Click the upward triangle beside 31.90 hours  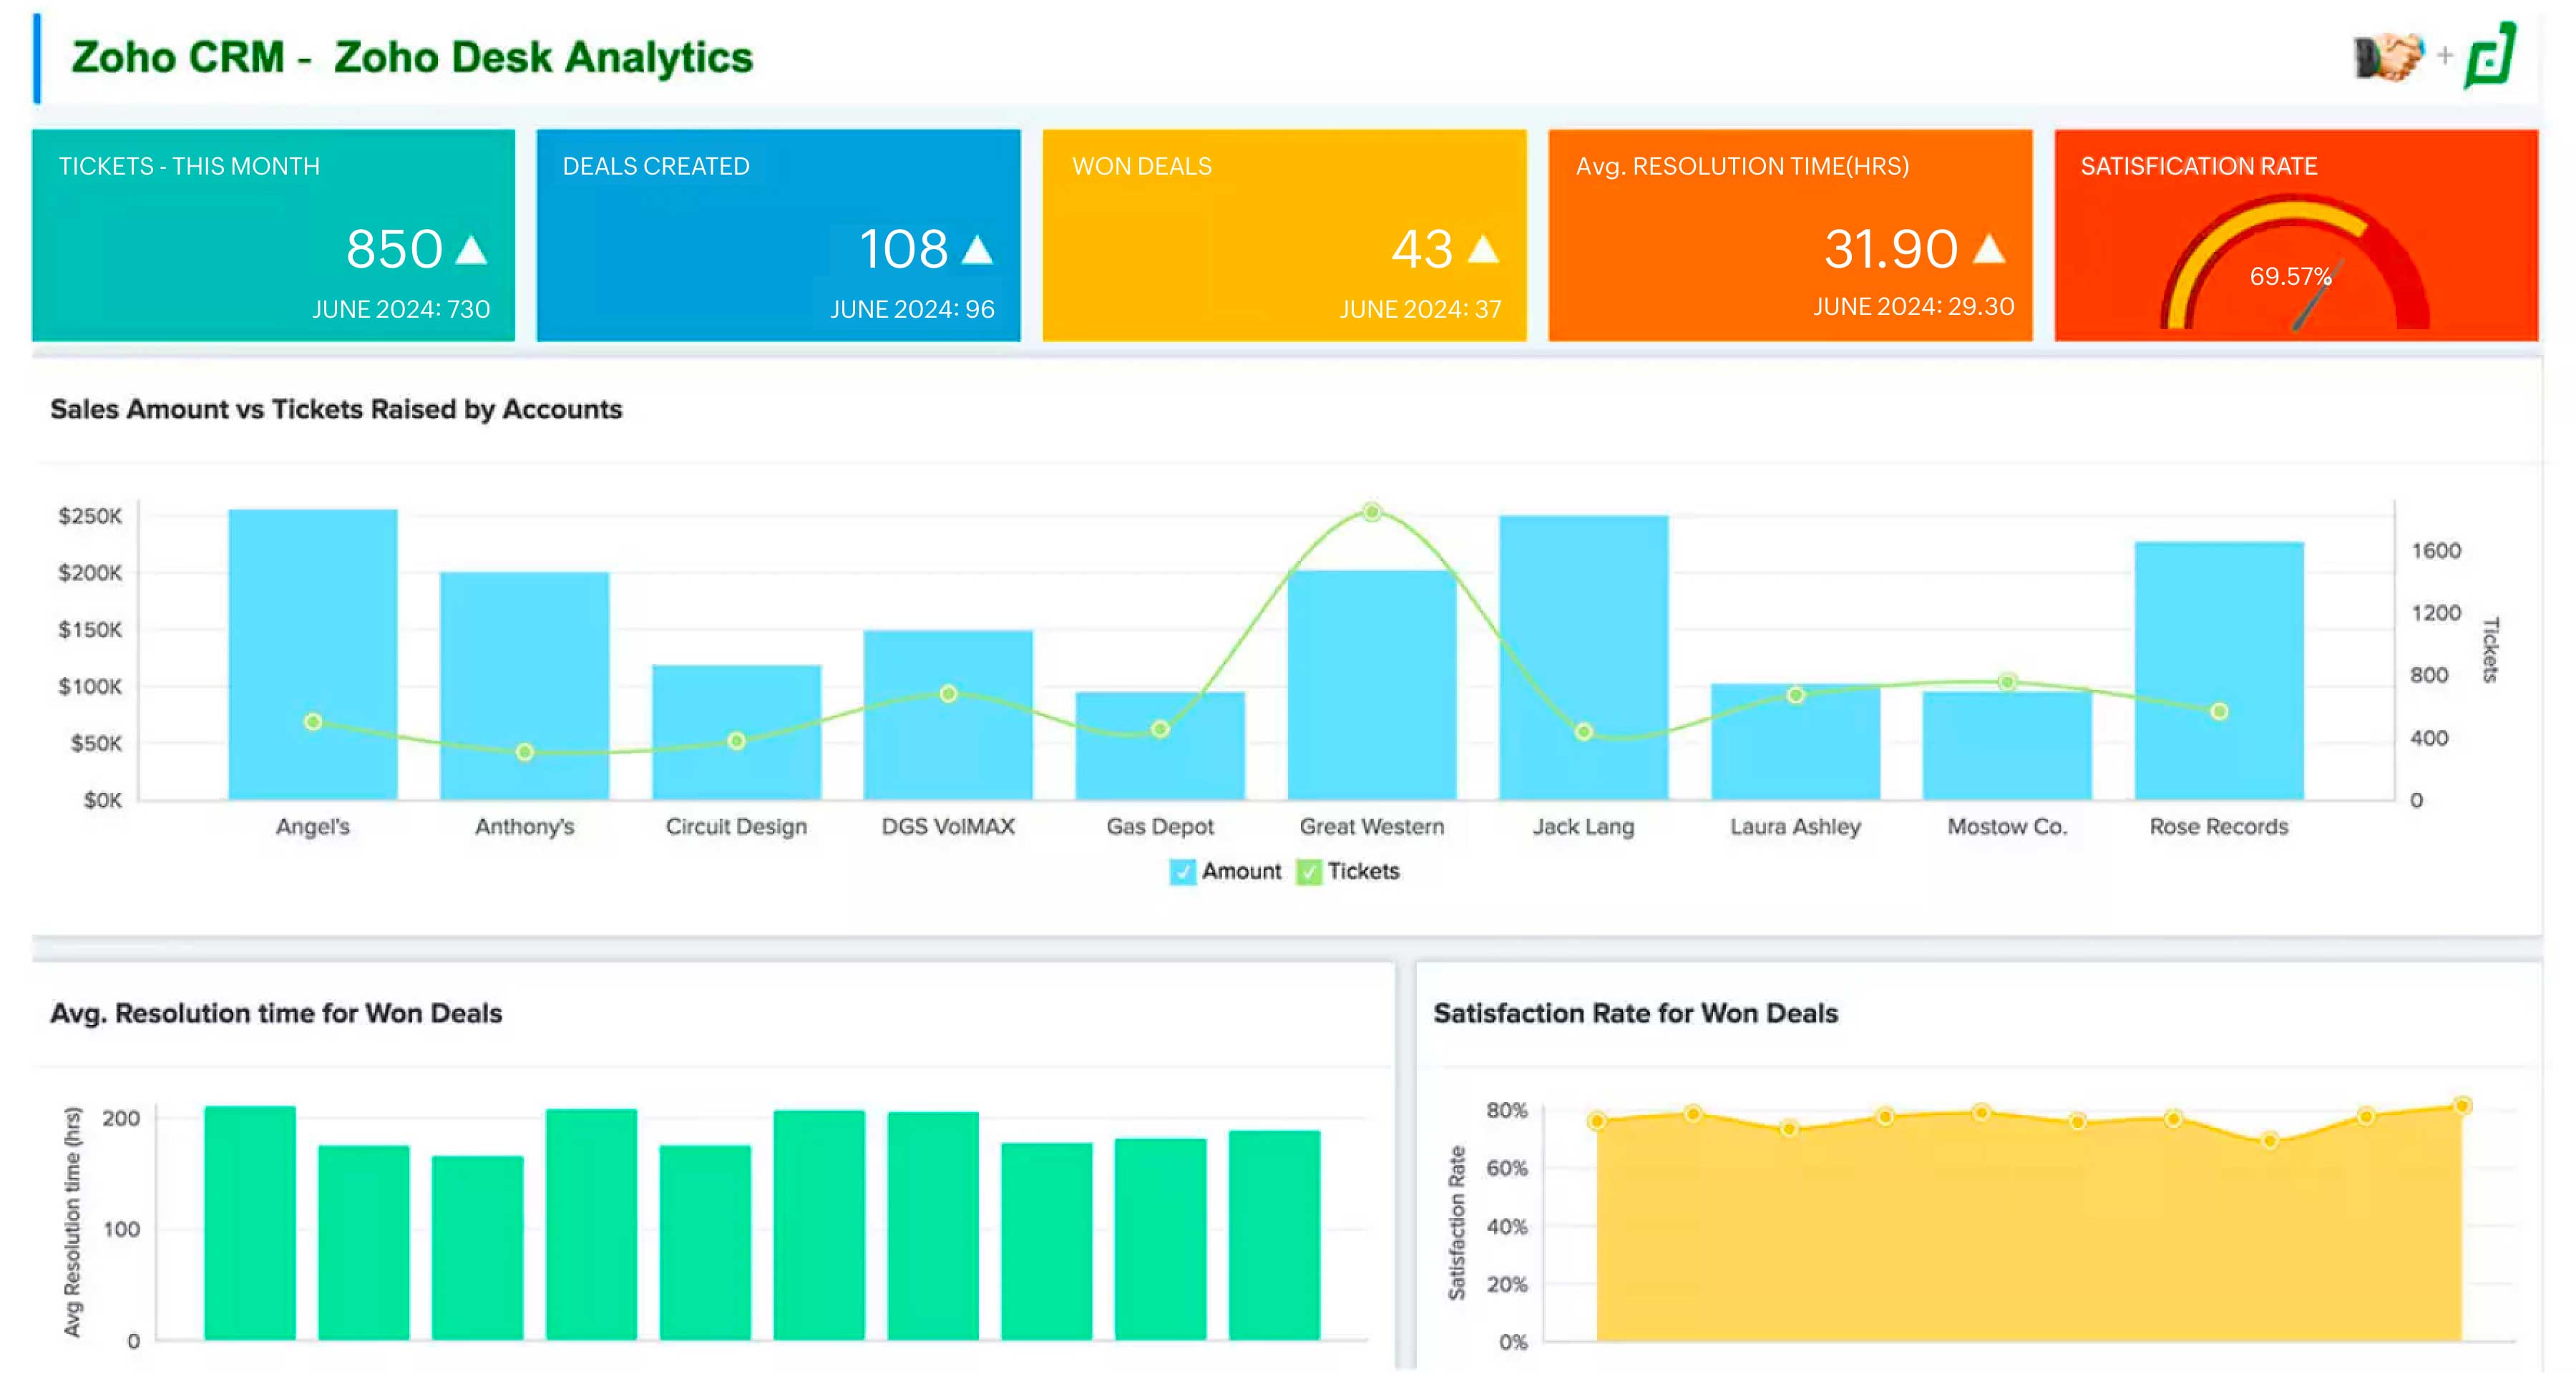(x=1989, y=249)
